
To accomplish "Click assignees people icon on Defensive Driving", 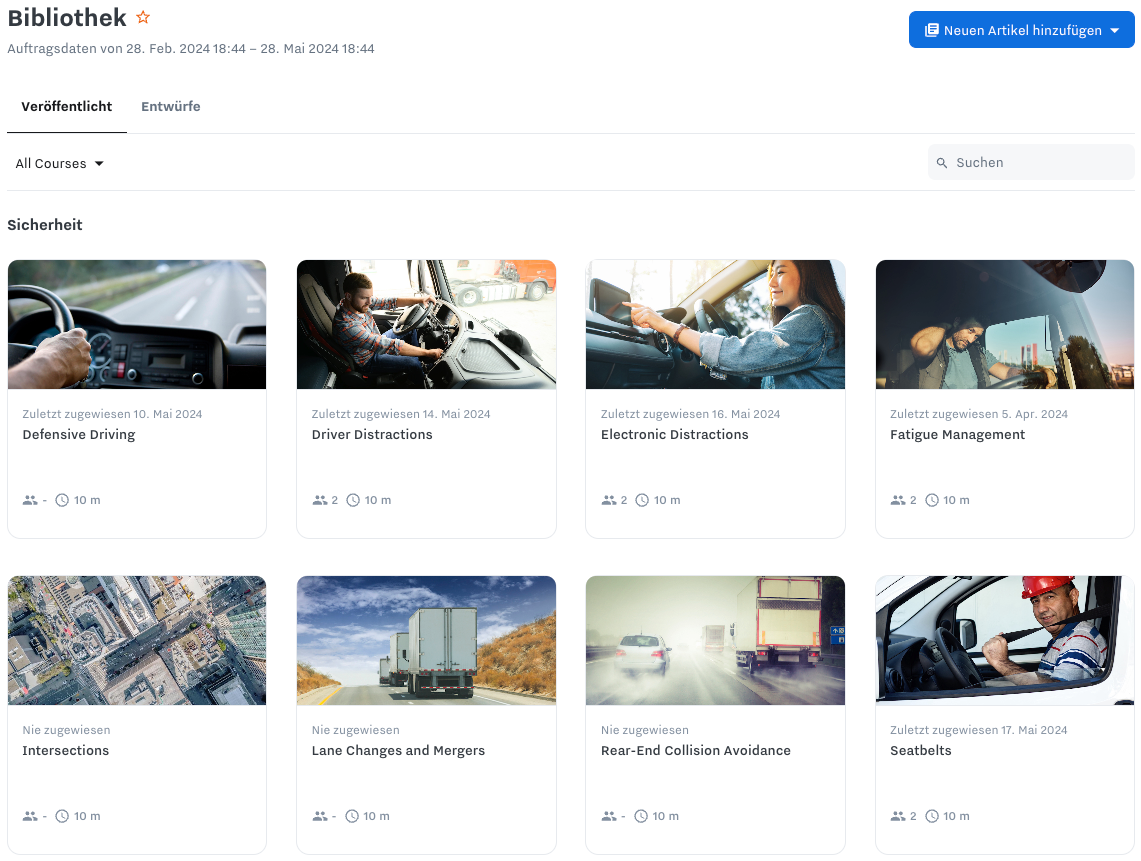I will (x=30, y=500).
